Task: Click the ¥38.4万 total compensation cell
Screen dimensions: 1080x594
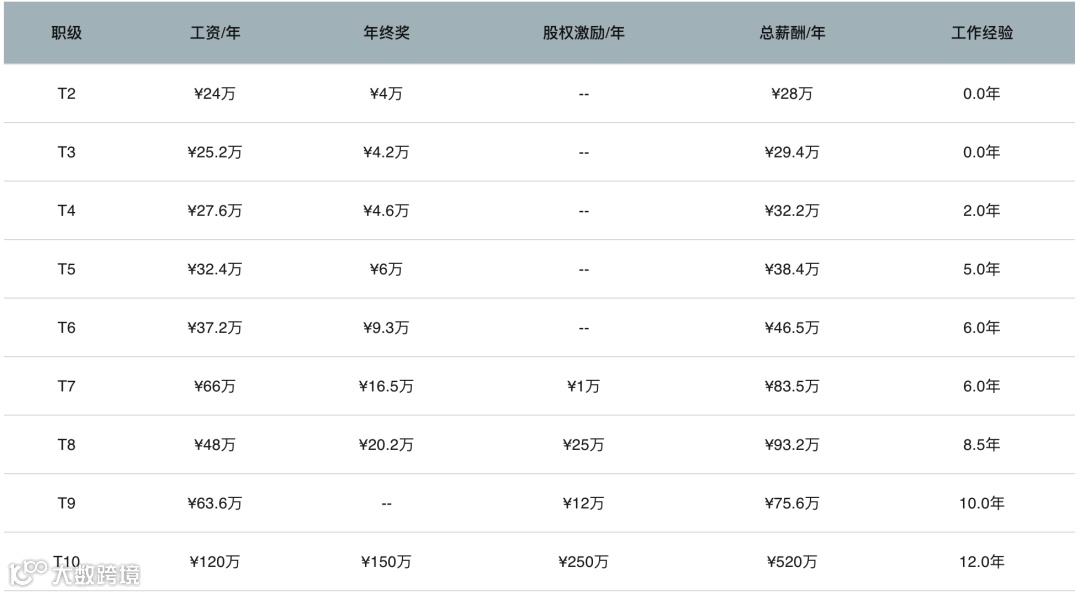Action: 792,270
